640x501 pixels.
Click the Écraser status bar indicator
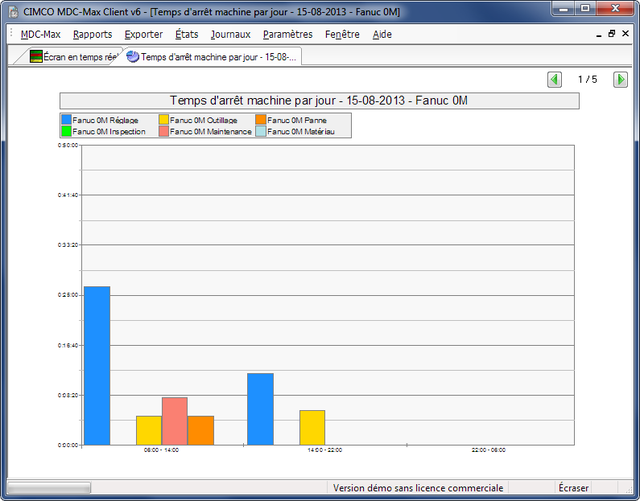573,488
